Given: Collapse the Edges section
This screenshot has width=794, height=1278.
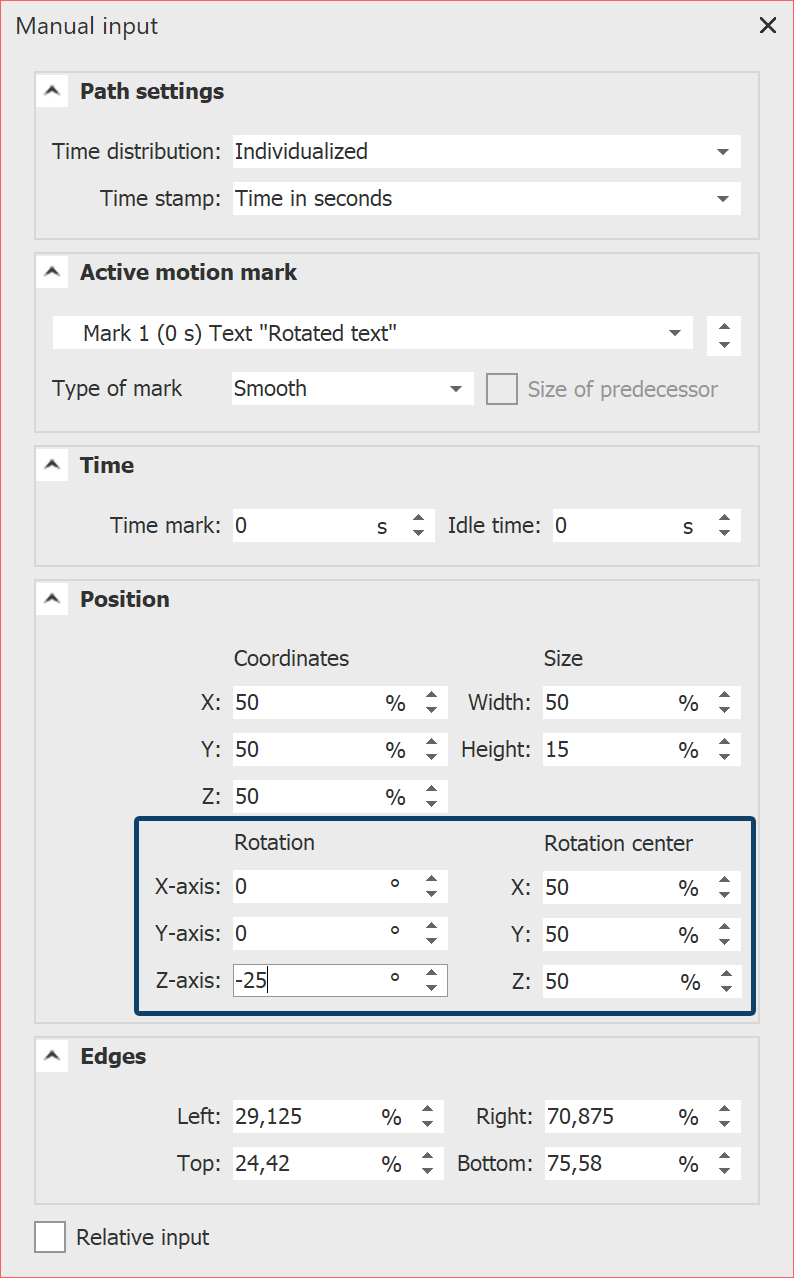Looking at the screenshot, I should click(x=52, y=1055).
